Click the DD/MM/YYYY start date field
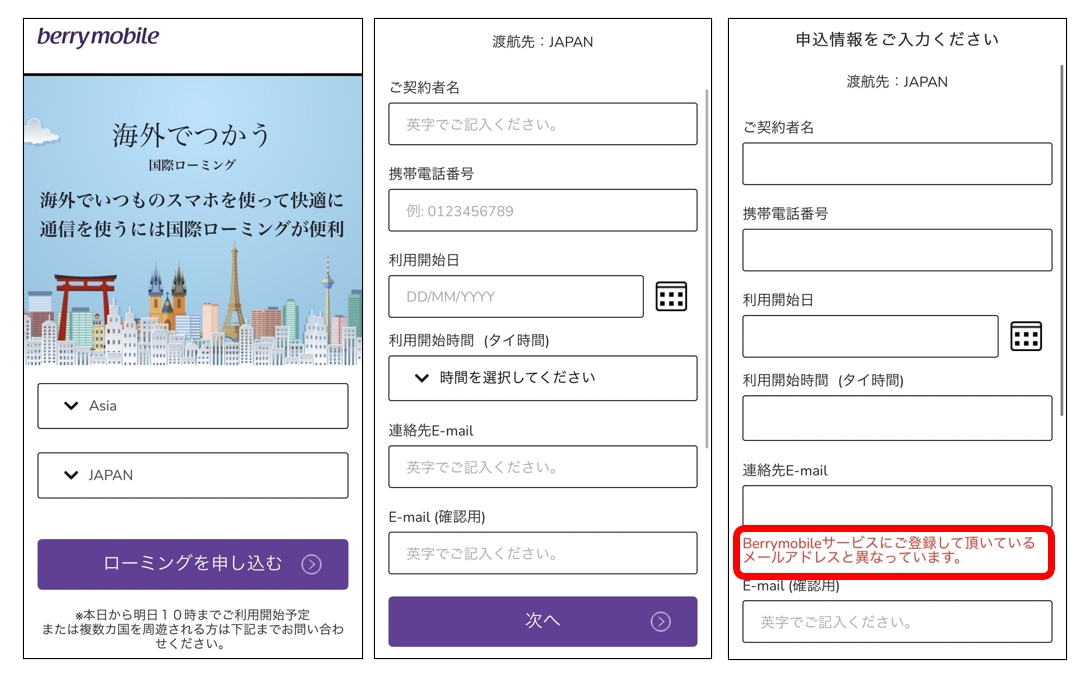1089x675 pixels. (x=516, y=297)
